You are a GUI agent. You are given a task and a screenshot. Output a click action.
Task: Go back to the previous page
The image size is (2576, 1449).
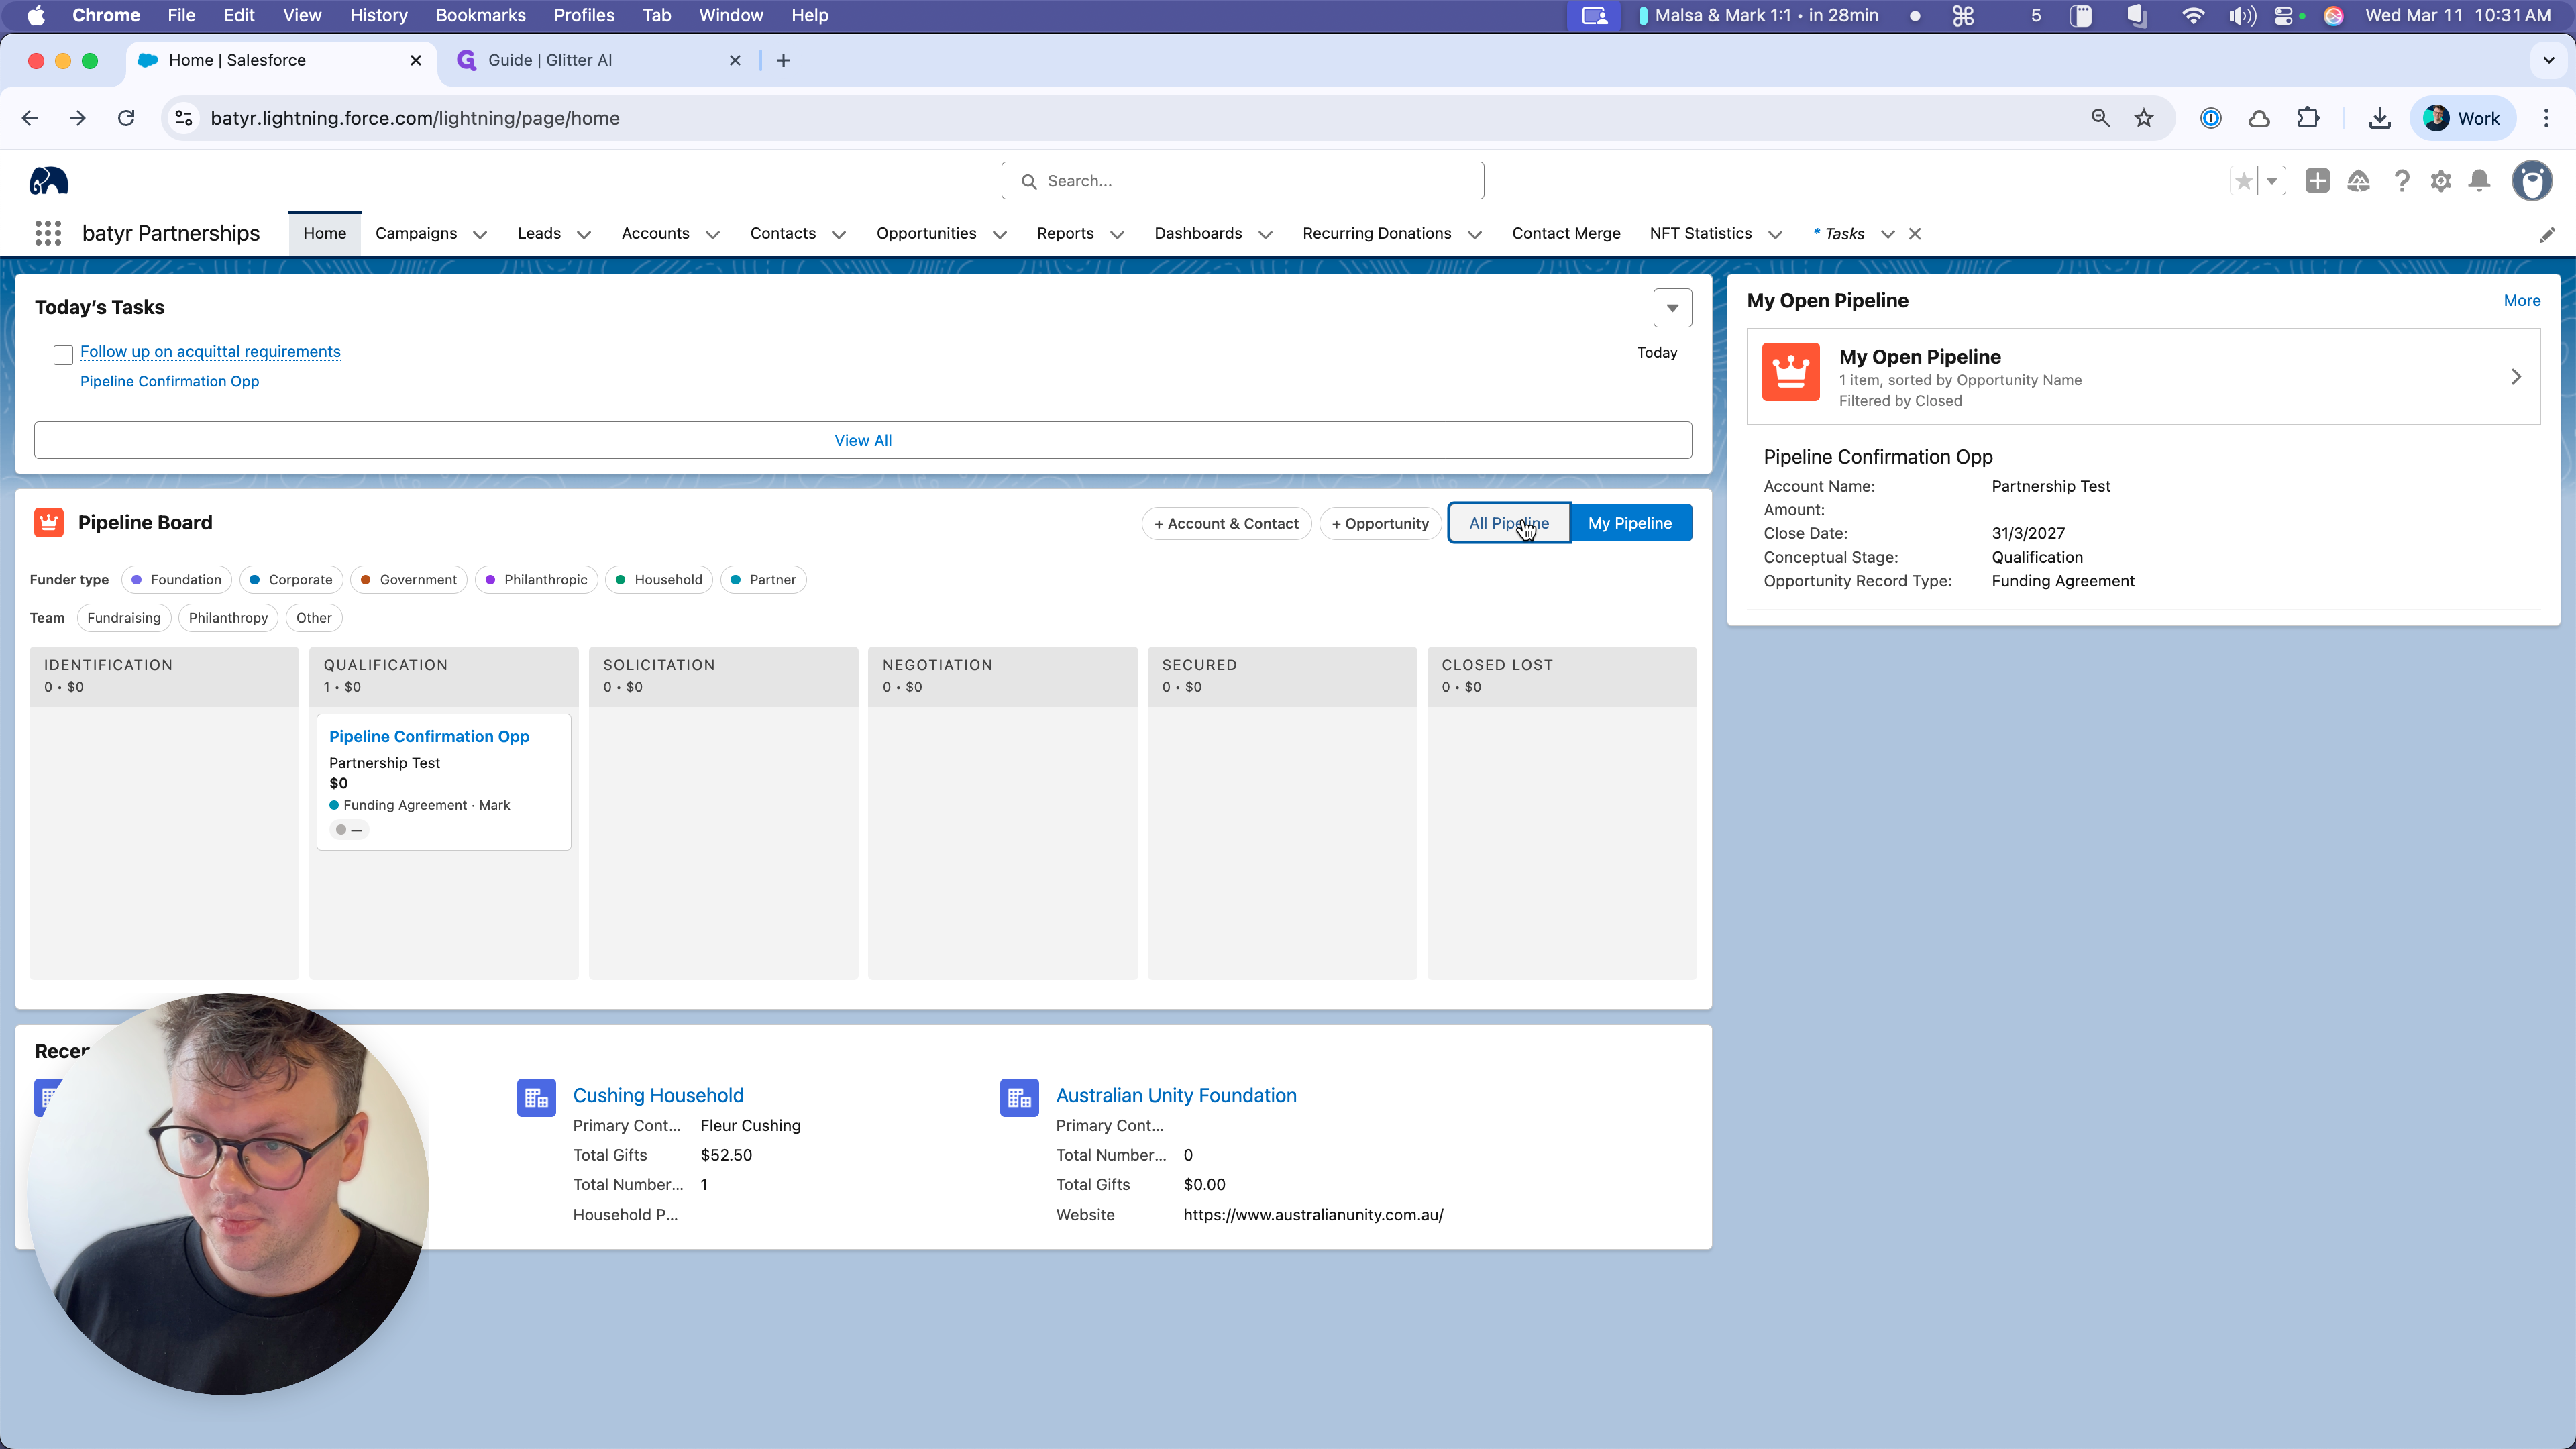point(30,119)
